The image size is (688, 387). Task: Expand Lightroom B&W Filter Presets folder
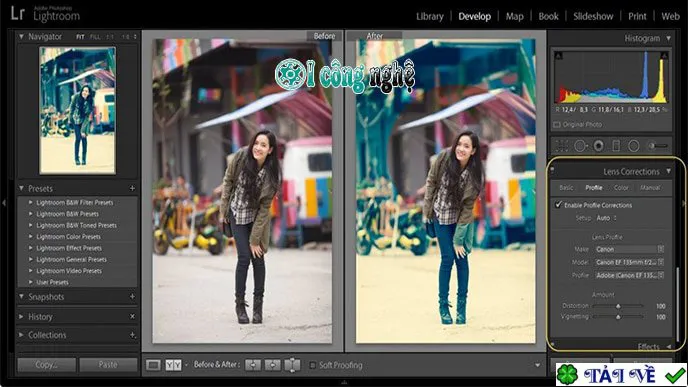31,202
